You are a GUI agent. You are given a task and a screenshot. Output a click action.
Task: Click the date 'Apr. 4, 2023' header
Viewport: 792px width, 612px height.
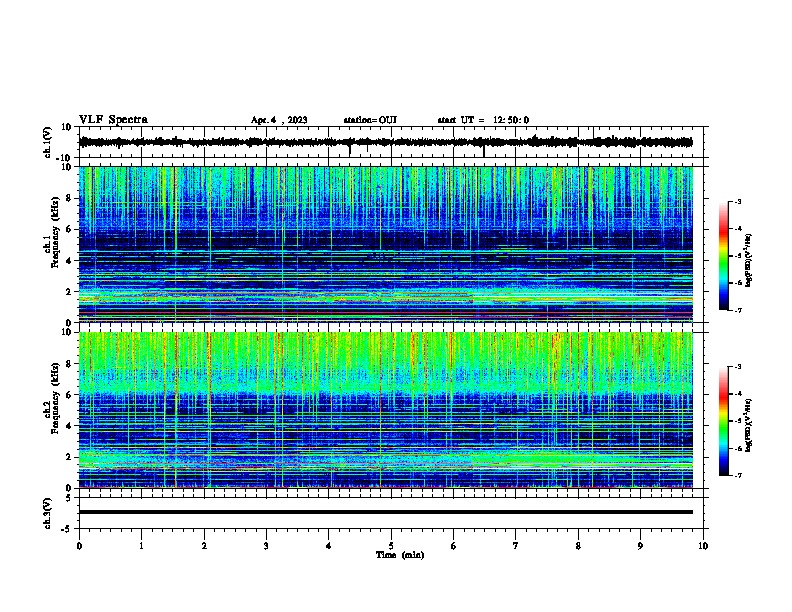coord(279,120)
